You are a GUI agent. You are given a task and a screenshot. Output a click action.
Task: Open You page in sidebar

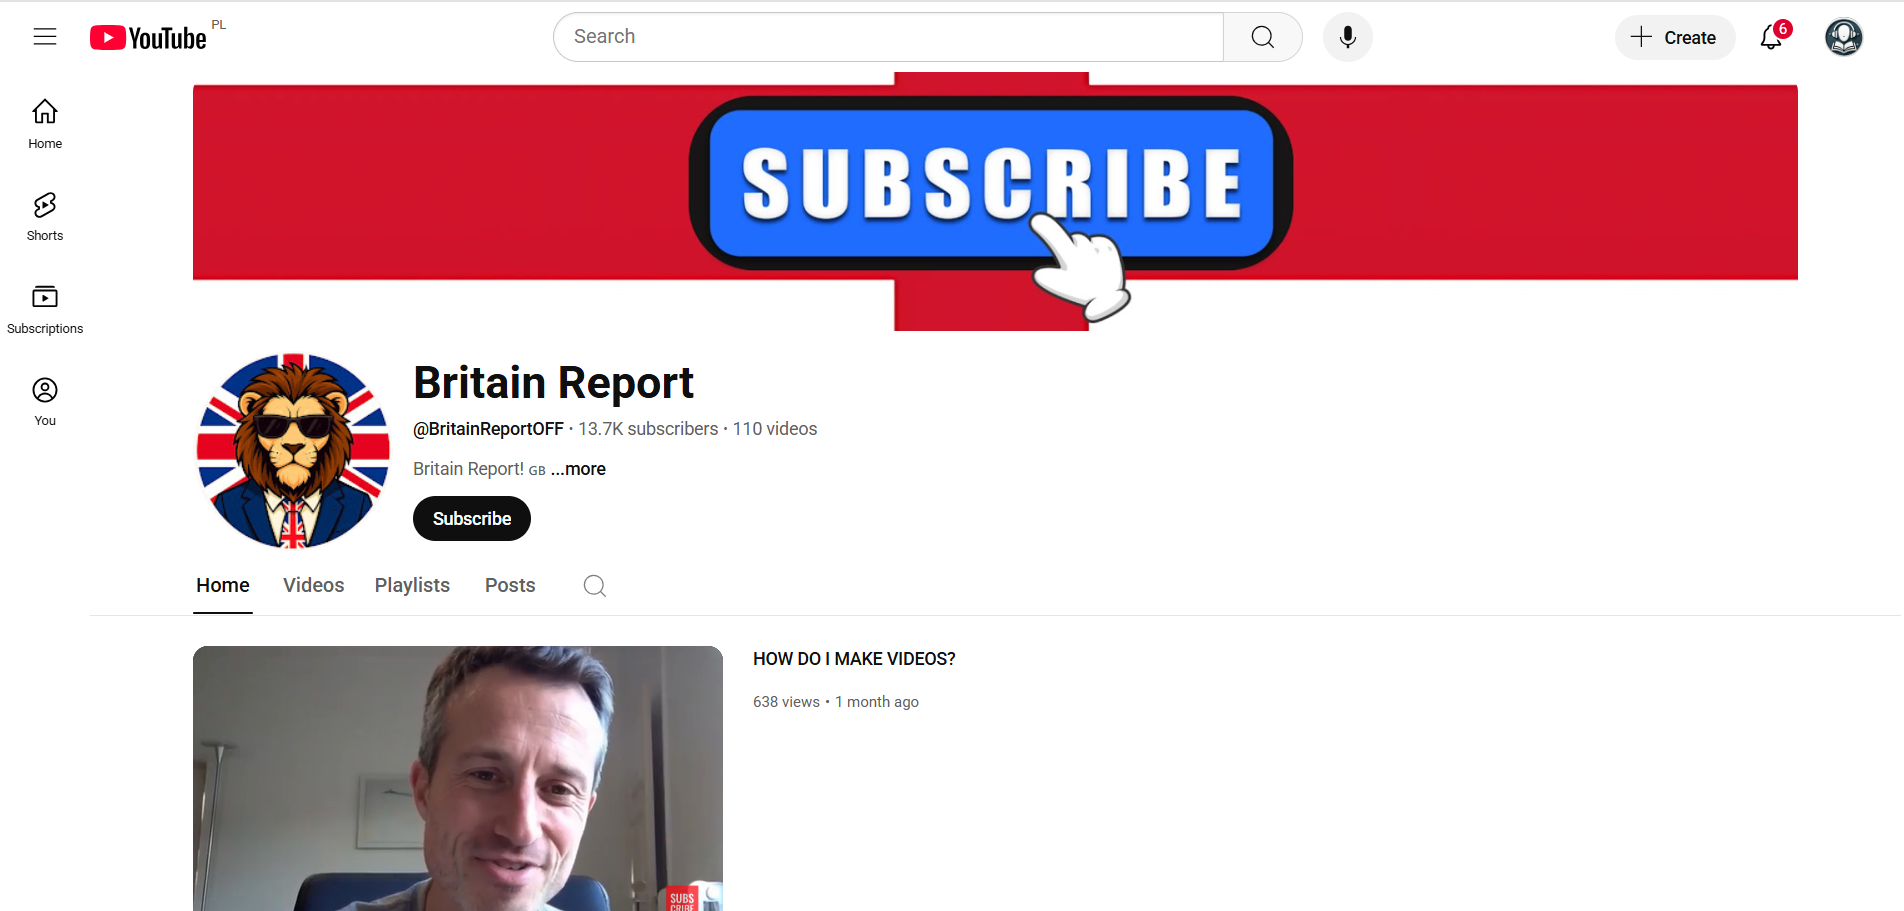[45, 402]
